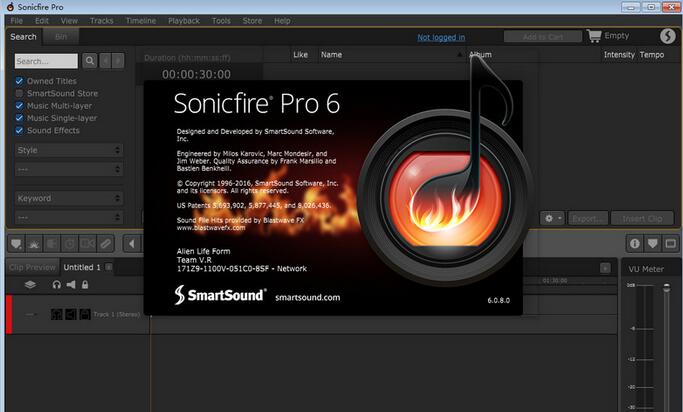Toggle lock on Track 1
Screen dimensions: 683x412
(x=85, y=314)
